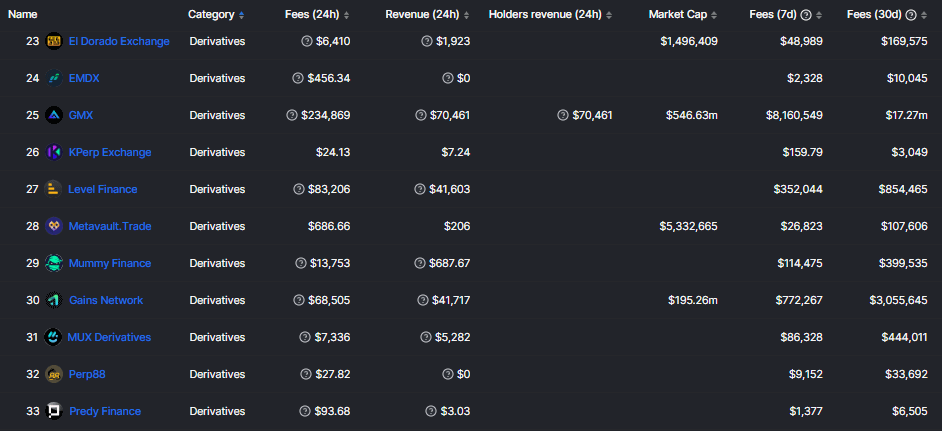Click the KPerp Exchange logo icon
The height and width of the screenshot is (431, 942).
pos(54,152)
